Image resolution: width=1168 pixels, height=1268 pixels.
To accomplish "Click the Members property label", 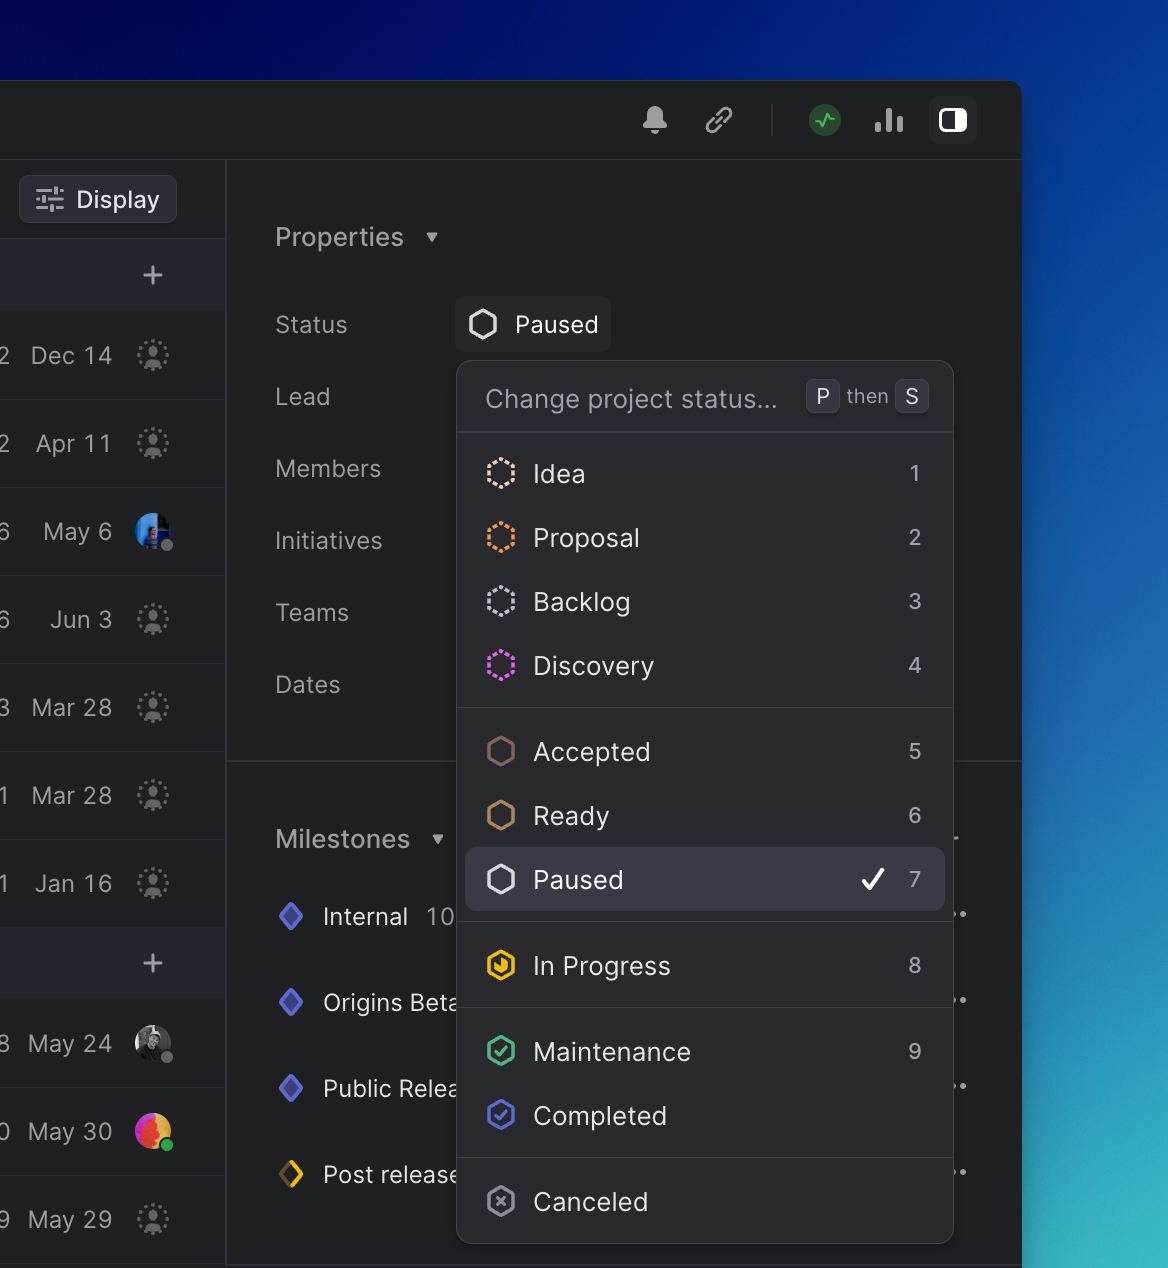I will pos(328,468).
